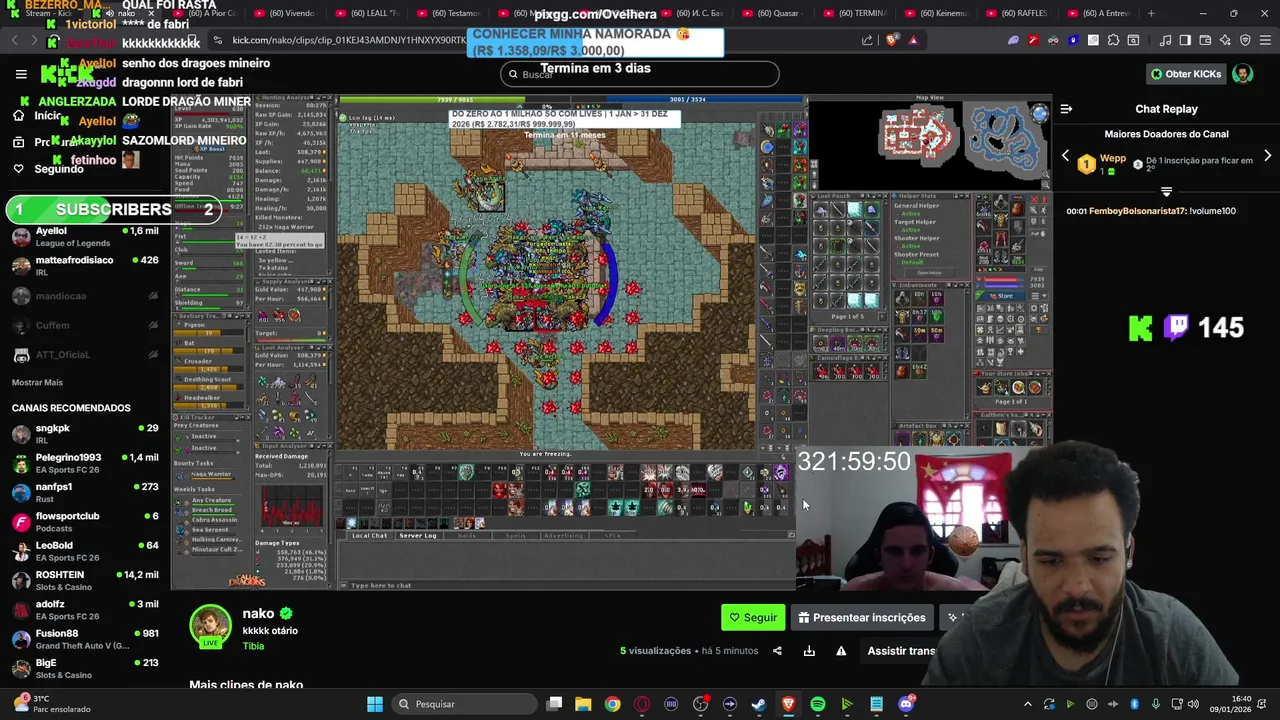The image size is (1280, 720).
Task: Click Presentear inscrições button
Action: 863,617
